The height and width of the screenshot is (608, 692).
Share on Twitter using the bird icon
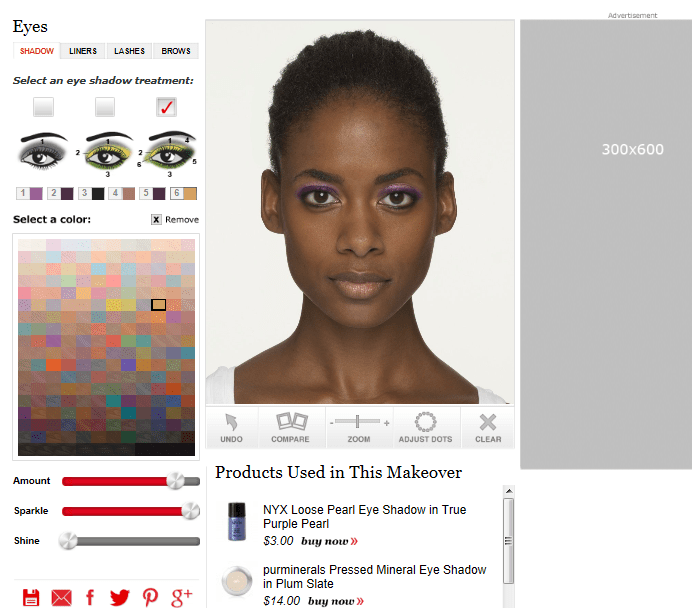(120, 597)
